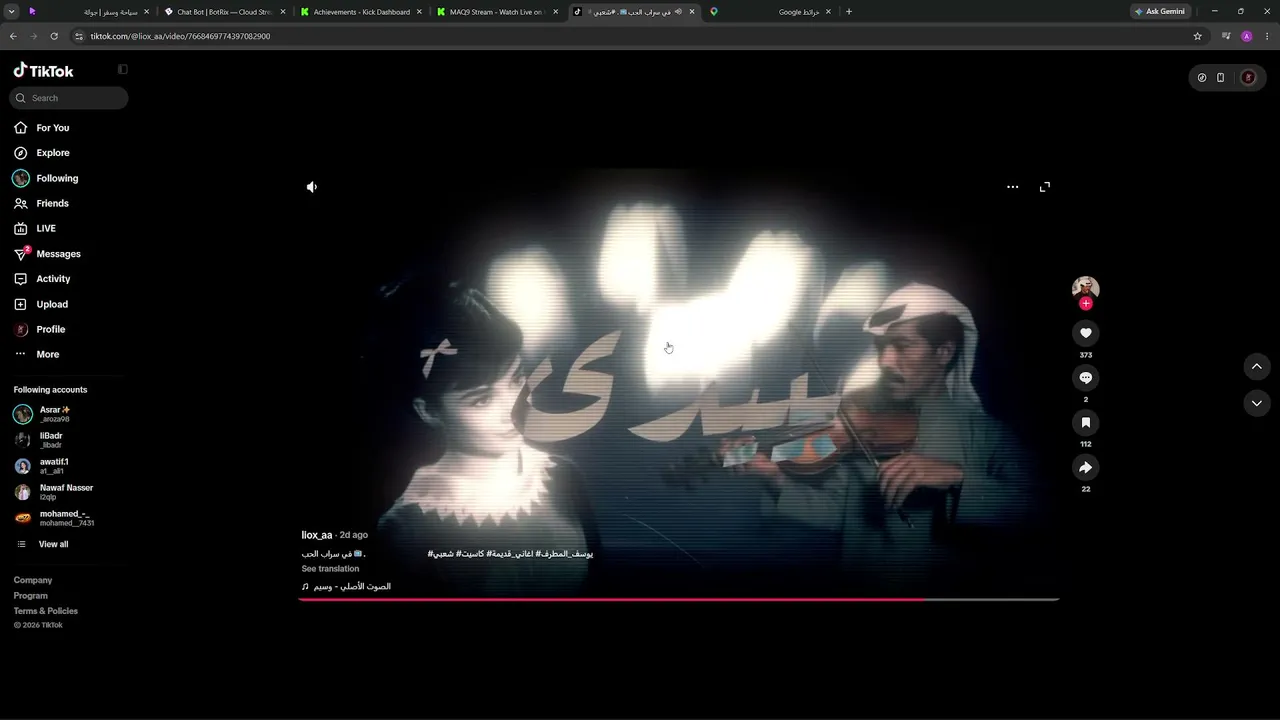The height and width of the screenshot is (720, 1280).
Task: Open the Explore page
Action: 42,153
